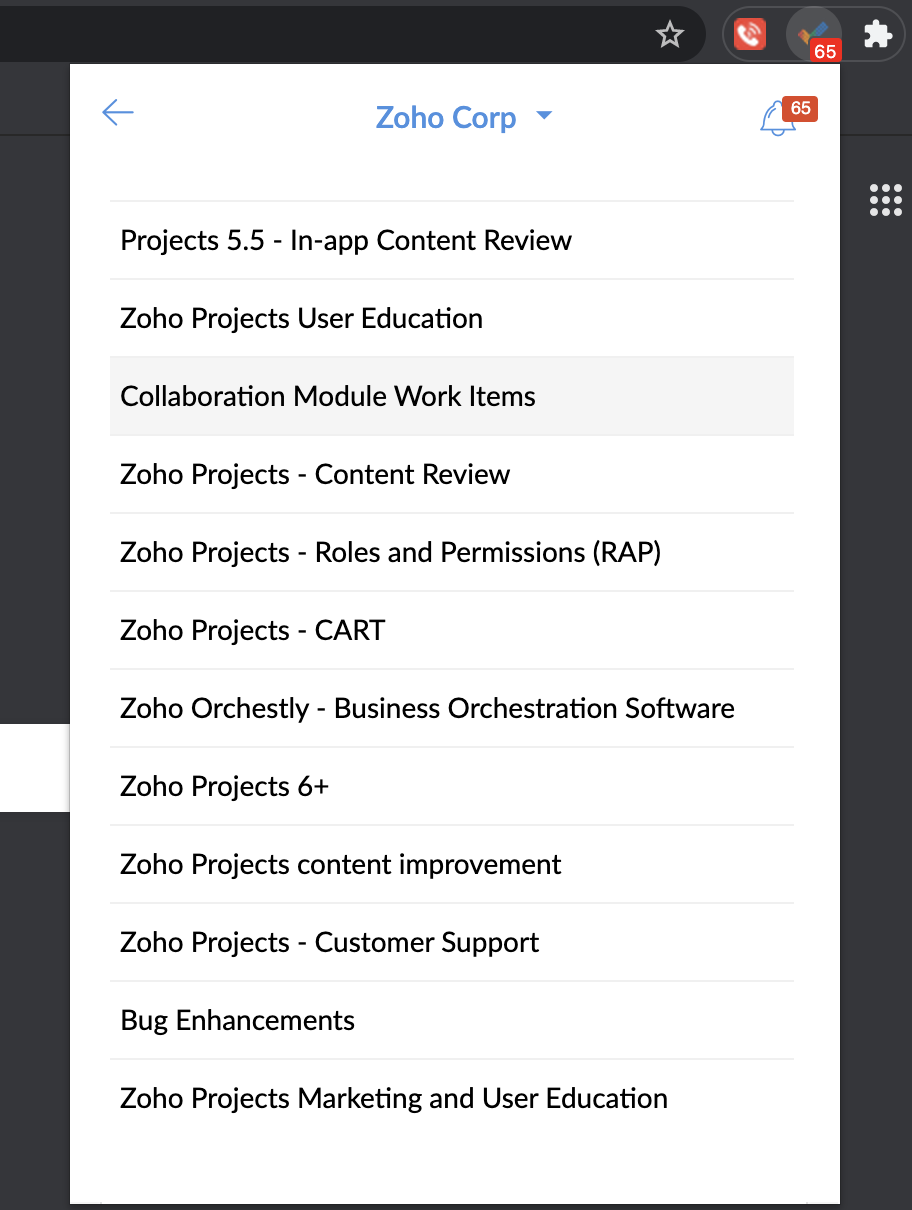The width and height of the screenshot is (912, 1210).
Task: Open notifications bell with 65 badge
Action: pyautogui.click(x=777, y=119)
